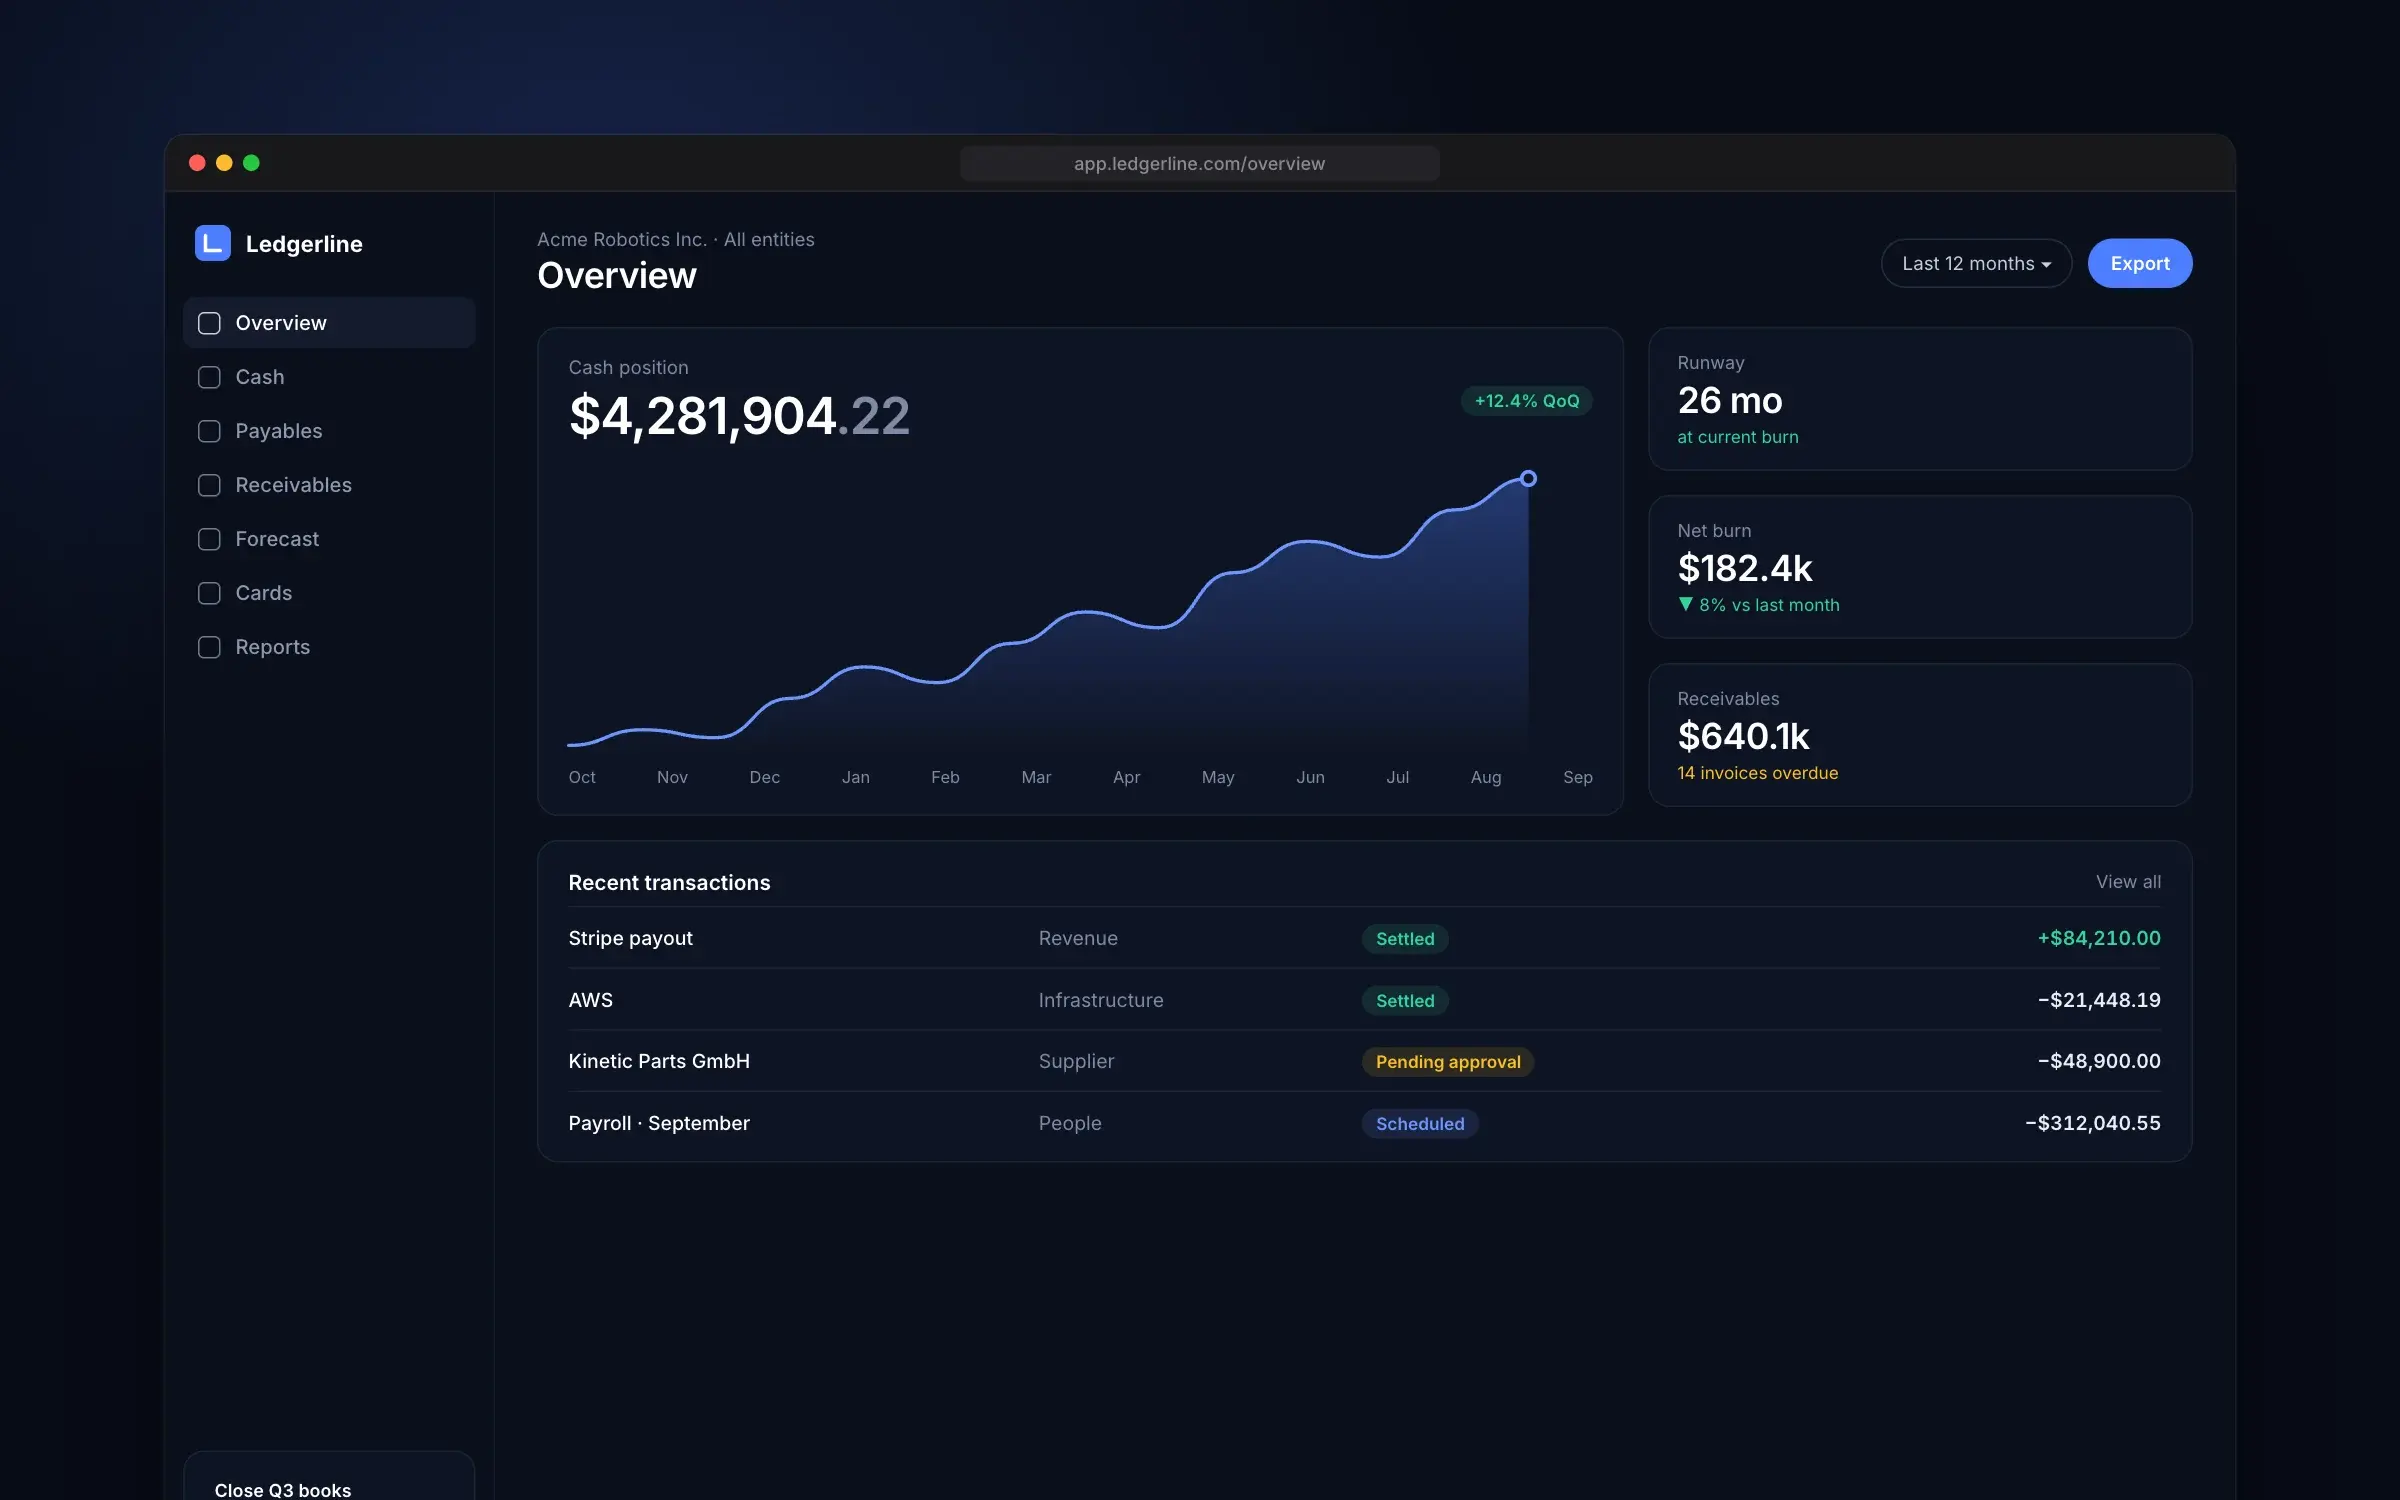This screenshot has height=1500, width=2400.
Task: Click the May axis label
Action: pos(1218,778)
